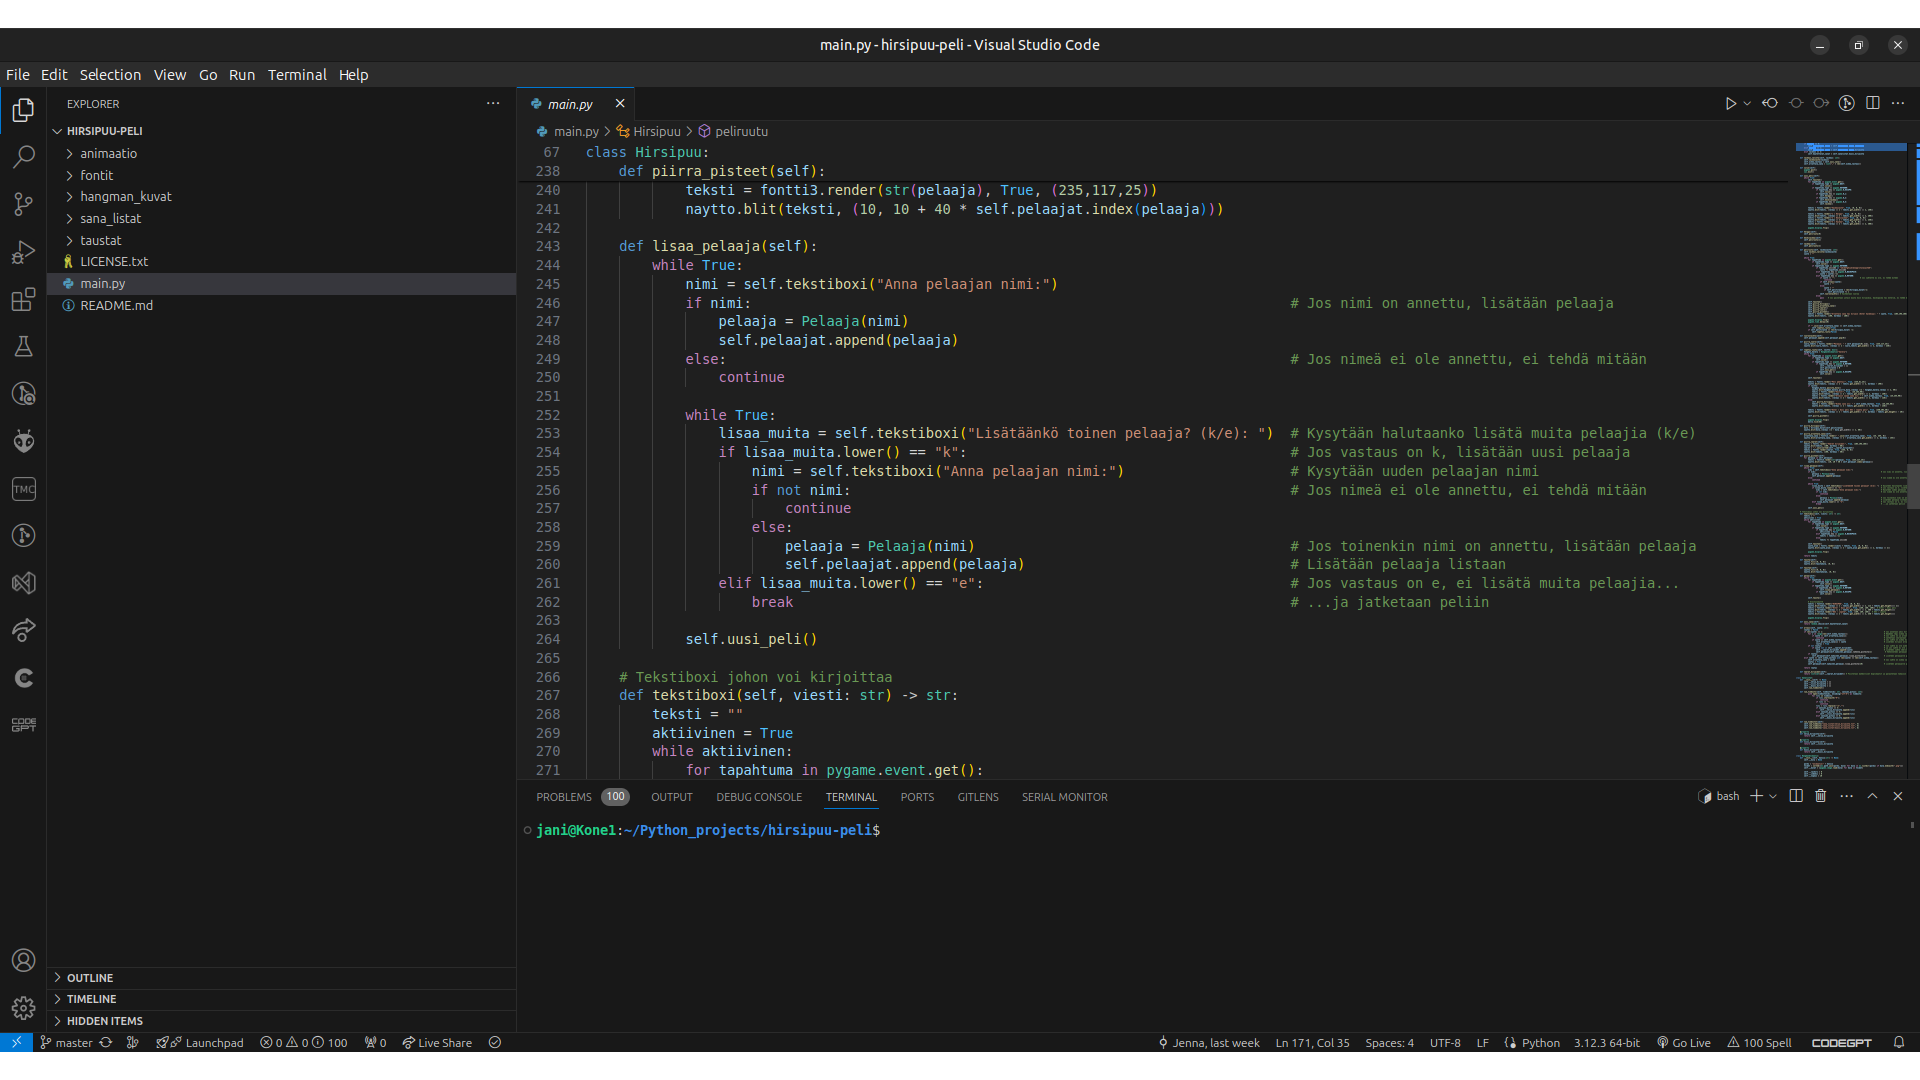Toggle Go Live server in status bar

pyautogui.click(x=1684, y=1042)
